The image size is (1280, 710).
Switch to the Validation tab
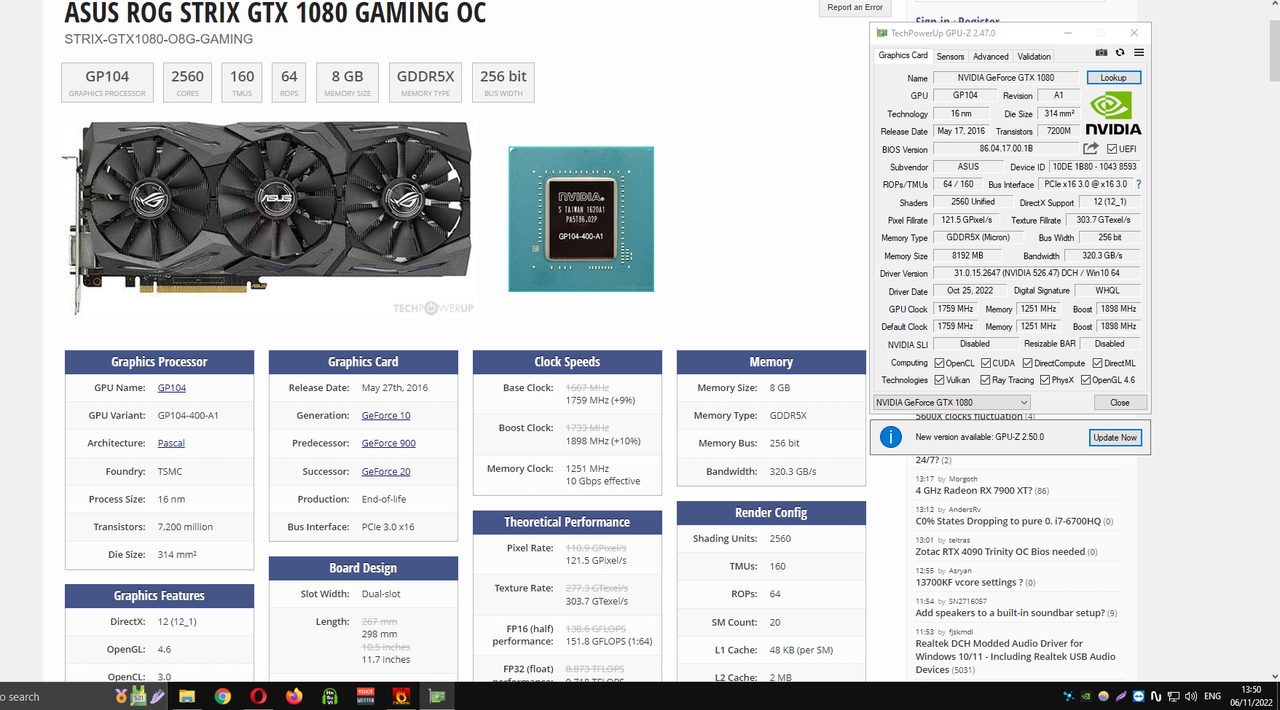1034,57
